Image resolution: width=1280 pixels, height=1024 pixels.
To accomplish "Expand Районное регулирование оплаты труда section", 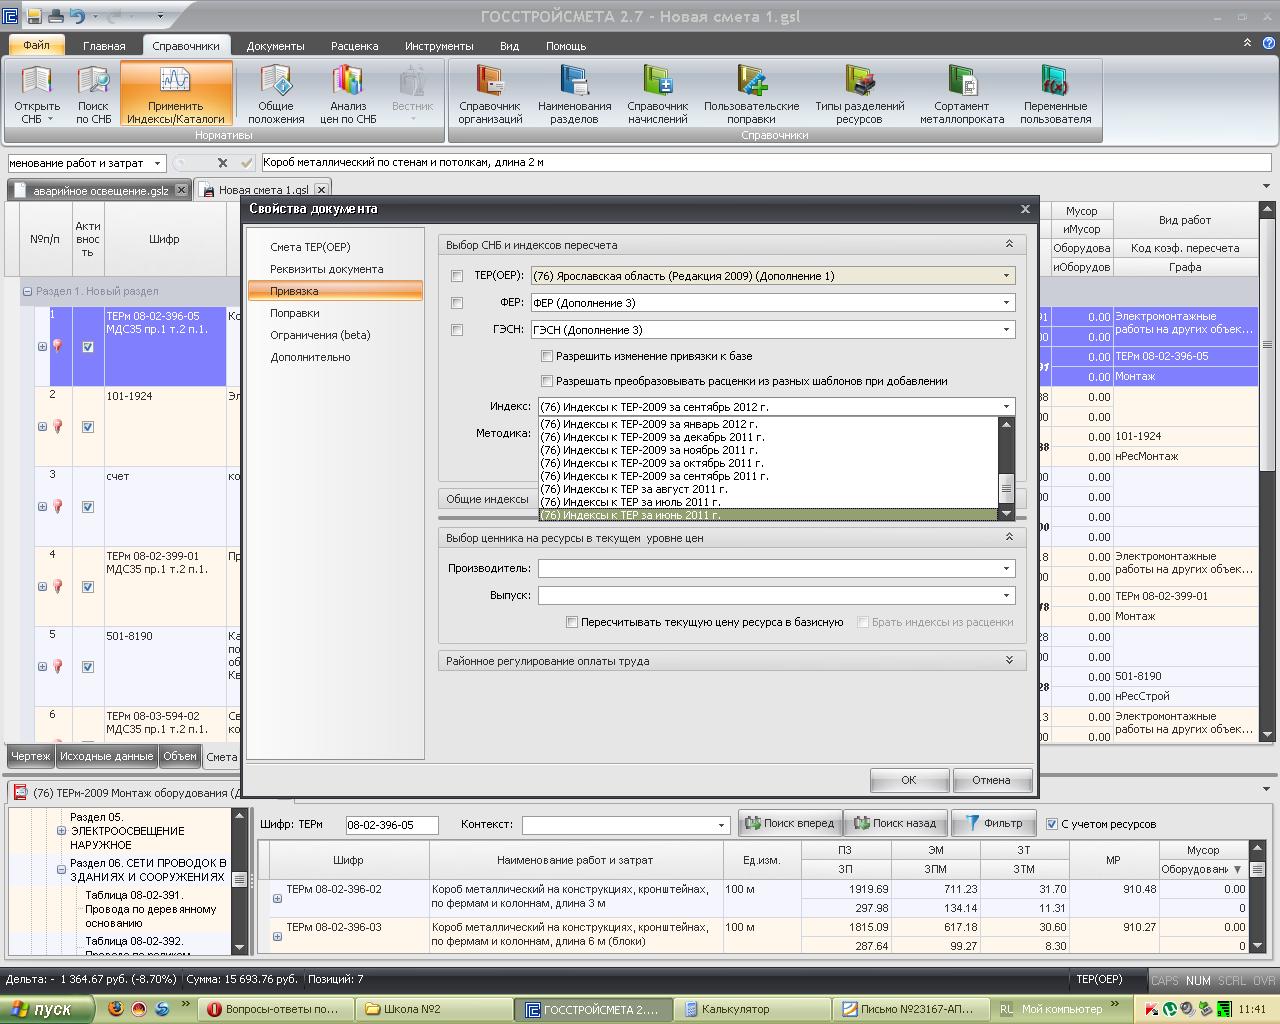I will [x=1009, y=661].
